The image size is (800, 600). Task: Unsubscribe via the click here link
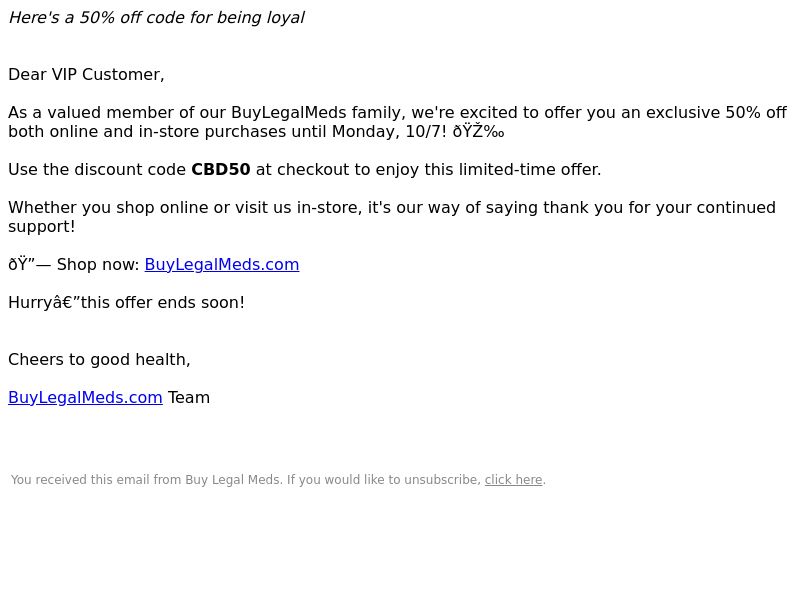click(513, 480)
